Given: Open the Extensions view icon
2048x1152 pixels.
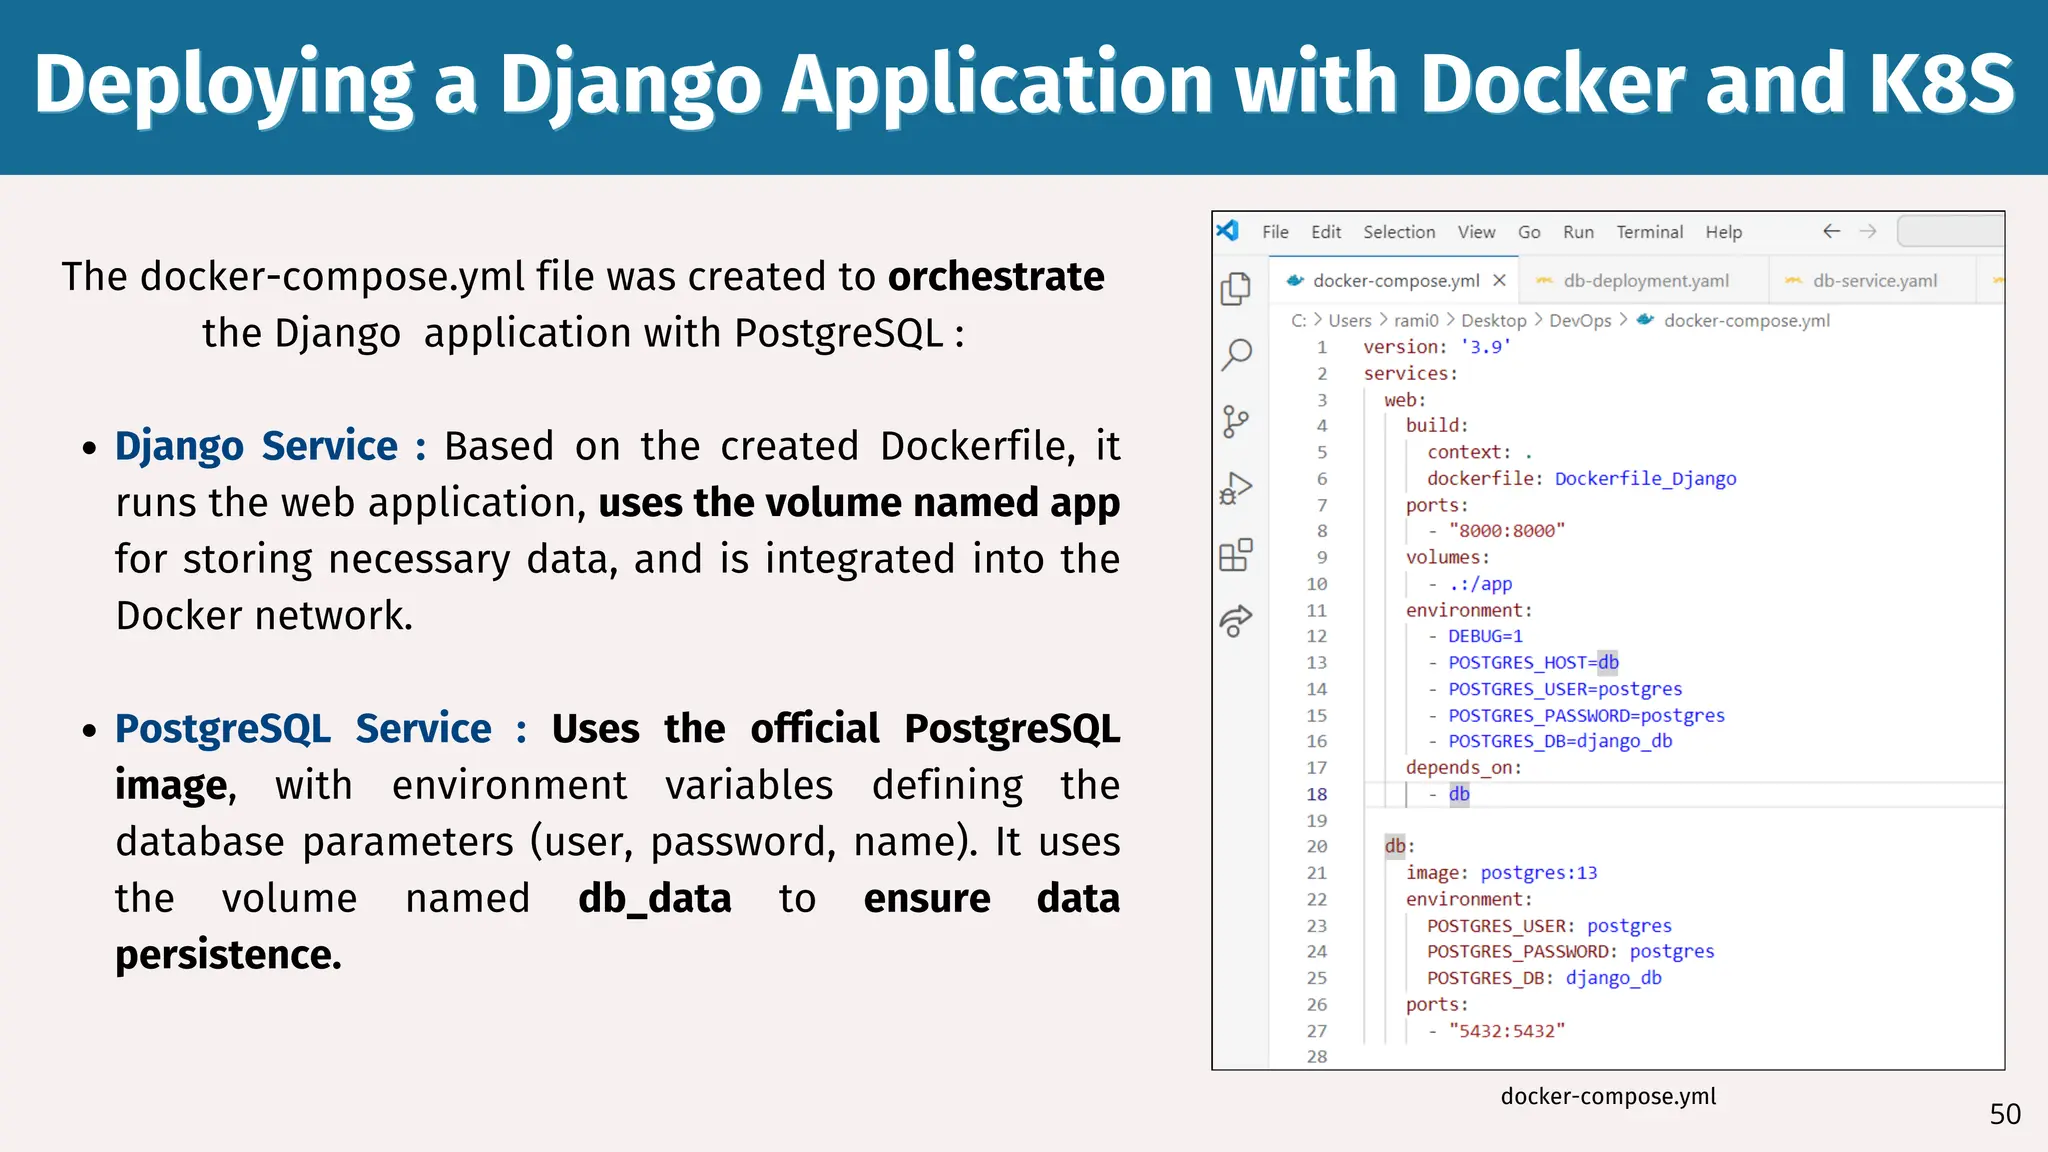Looking at the screenshot, I should [x=1236, y=555].
